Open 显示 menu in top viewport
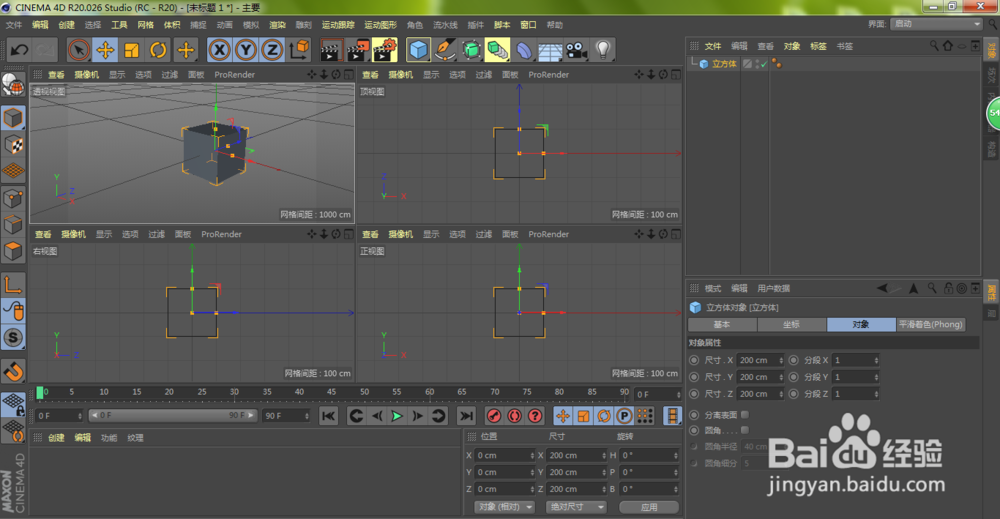The height and width of the screenshot is (519, 1000). click(431, 75)
